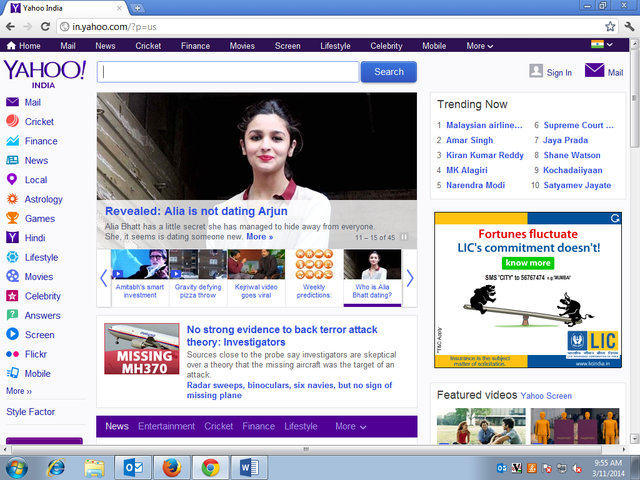Show next carousel stories with right arrow
The image size is (640, 480).
410,278
